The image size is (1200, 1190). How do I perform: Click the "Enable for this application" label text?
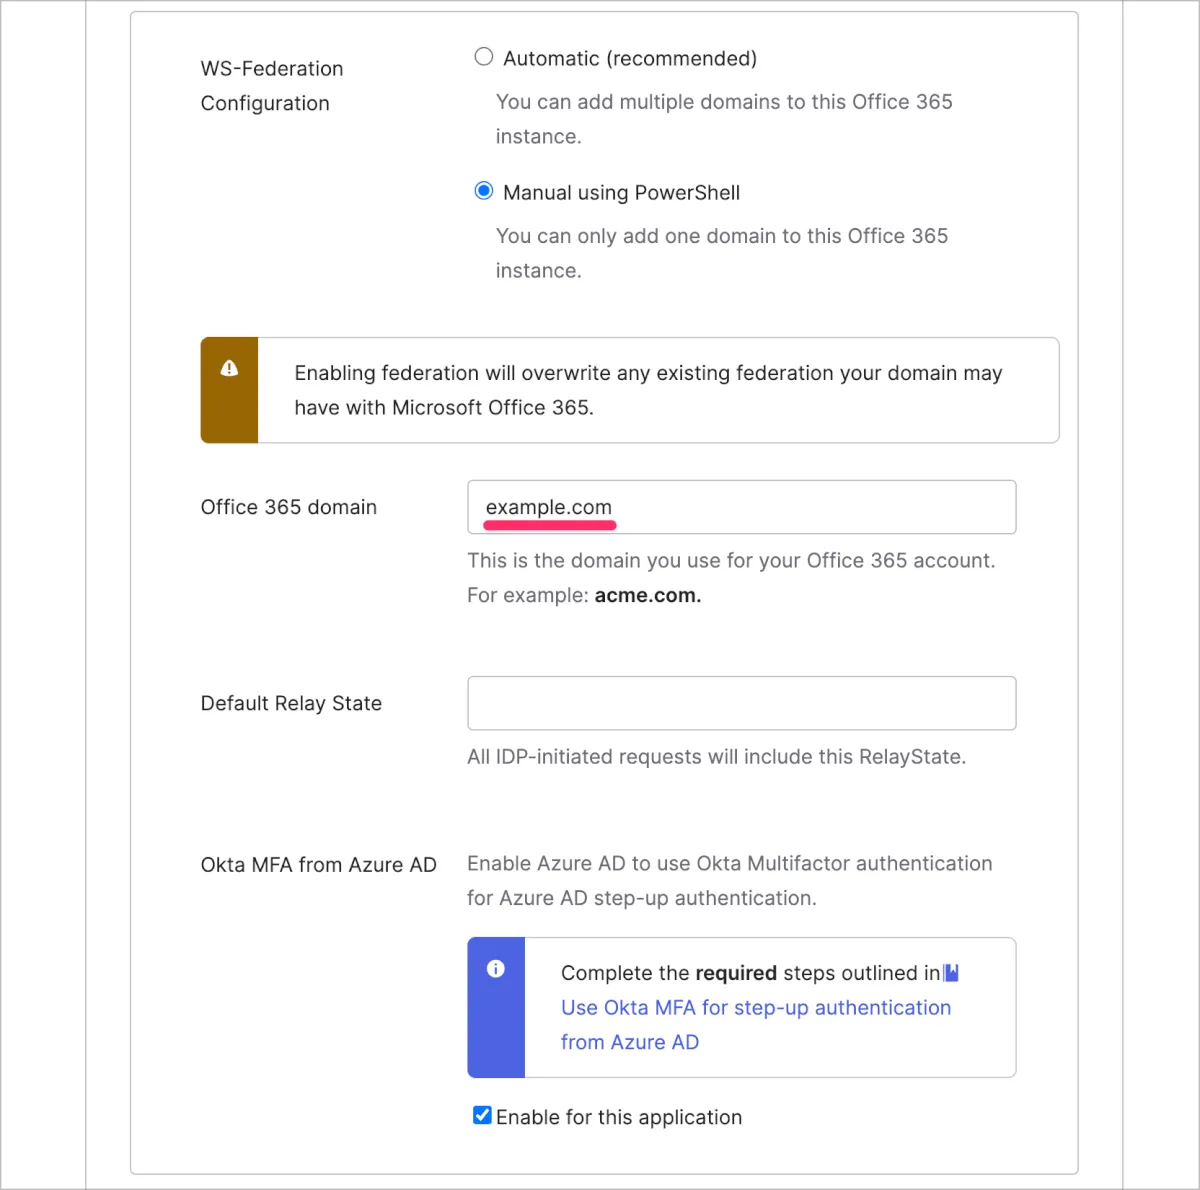coord(619,1118)
